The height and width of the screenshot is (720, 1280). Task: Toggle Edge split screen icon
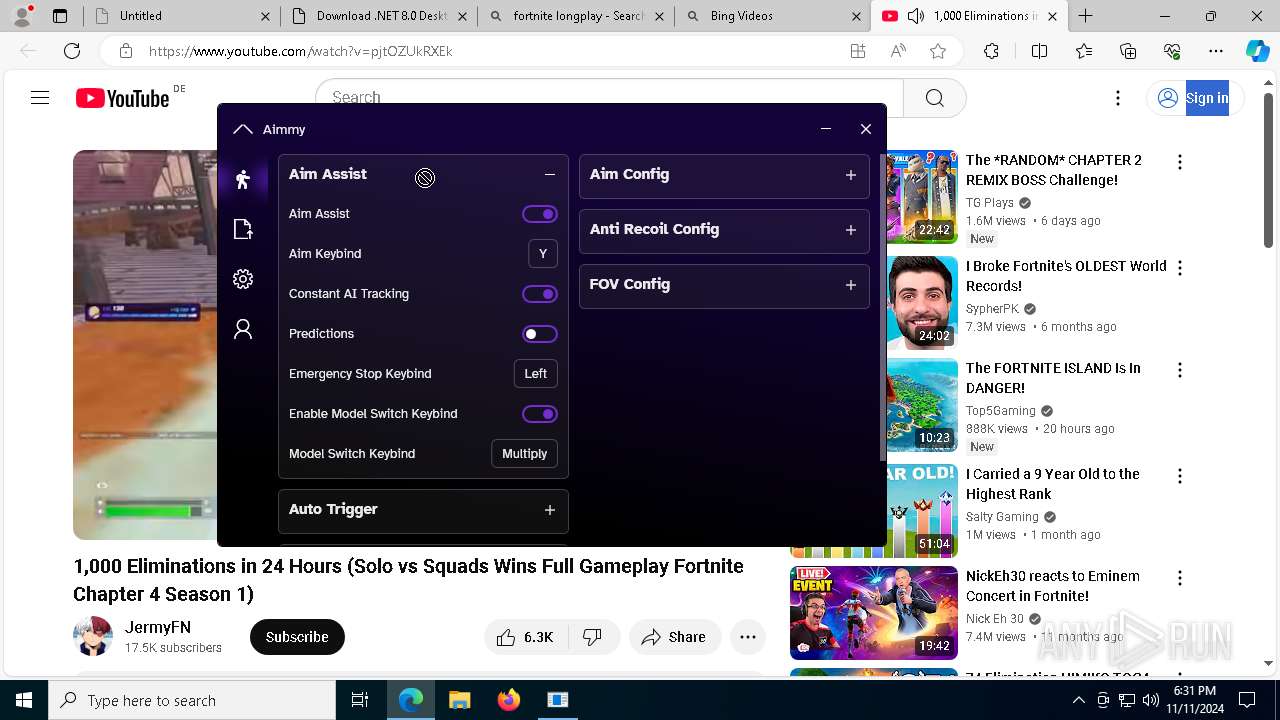click(x=1039, y=51)
